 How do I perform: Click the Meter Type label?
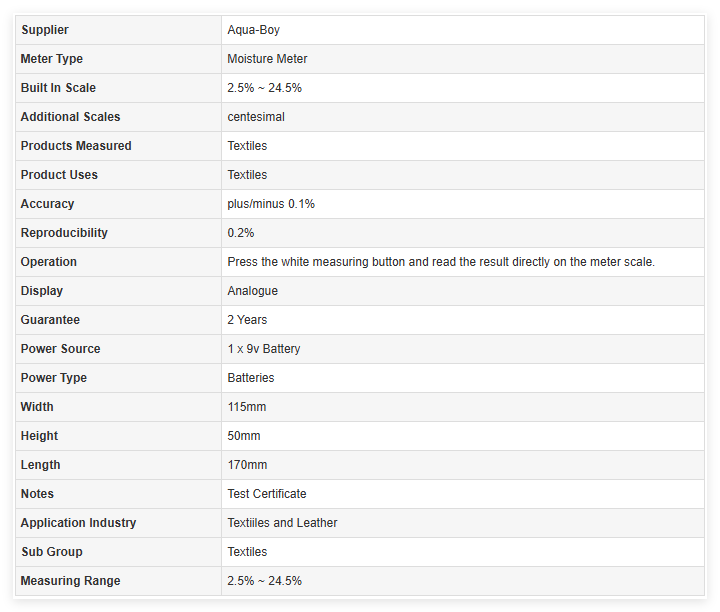(52, 59)
